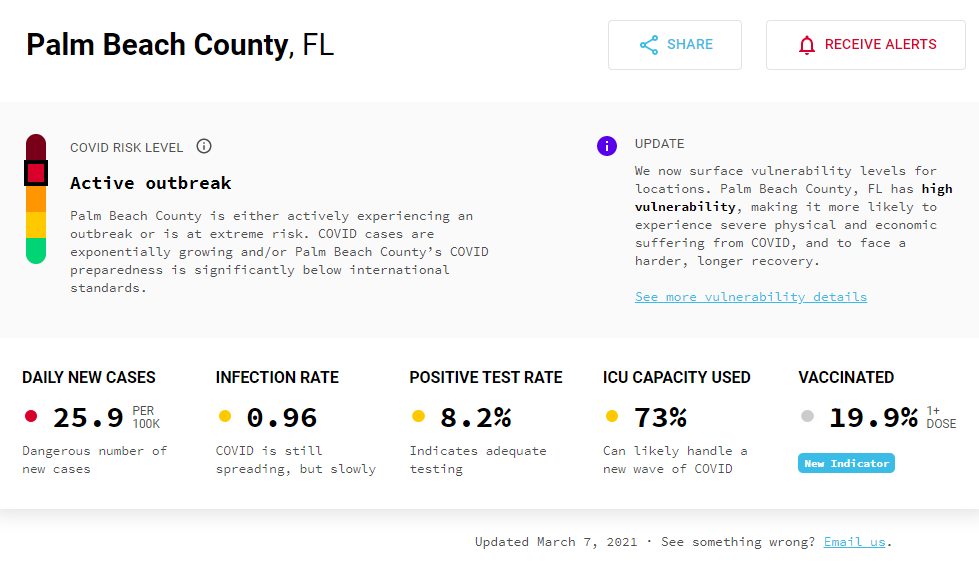Click the dark red risk level segment
This screenshot has width=979, height=575.
coord(36,147)
